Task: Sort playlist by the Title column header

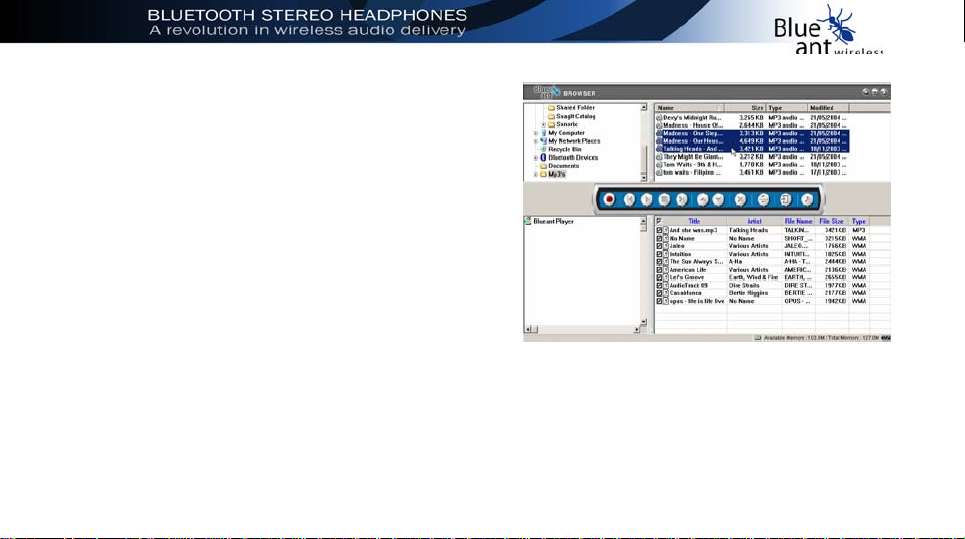Action: point(694,221)
